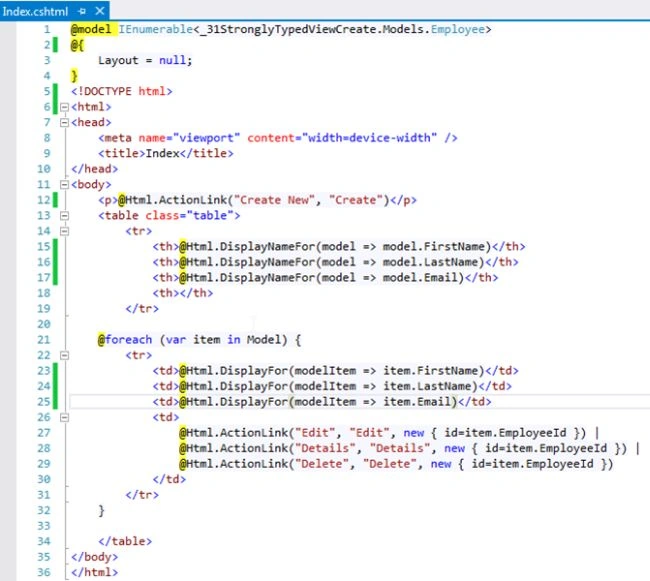The height and width of the screenshot is (581, 650).
Task: Click the meta viewport tag on line 8
Action: [x=278, y=138]
